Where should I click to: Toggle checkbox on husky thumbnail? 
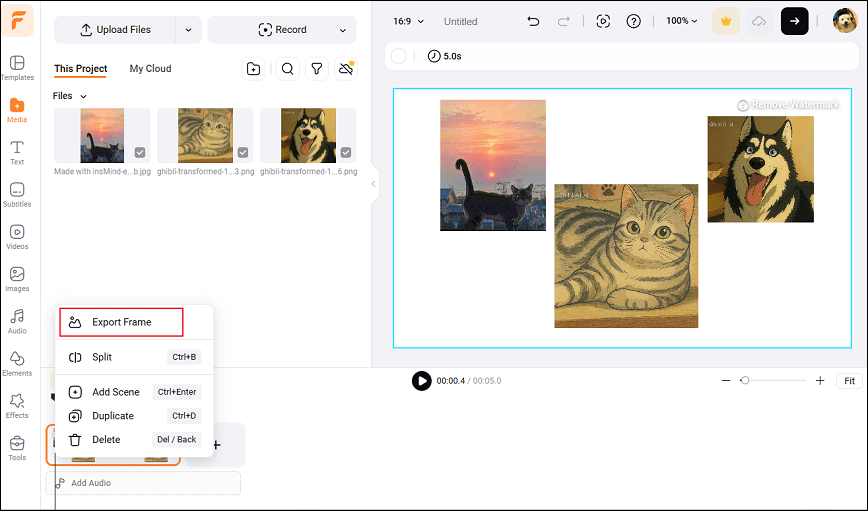(346, 152)
